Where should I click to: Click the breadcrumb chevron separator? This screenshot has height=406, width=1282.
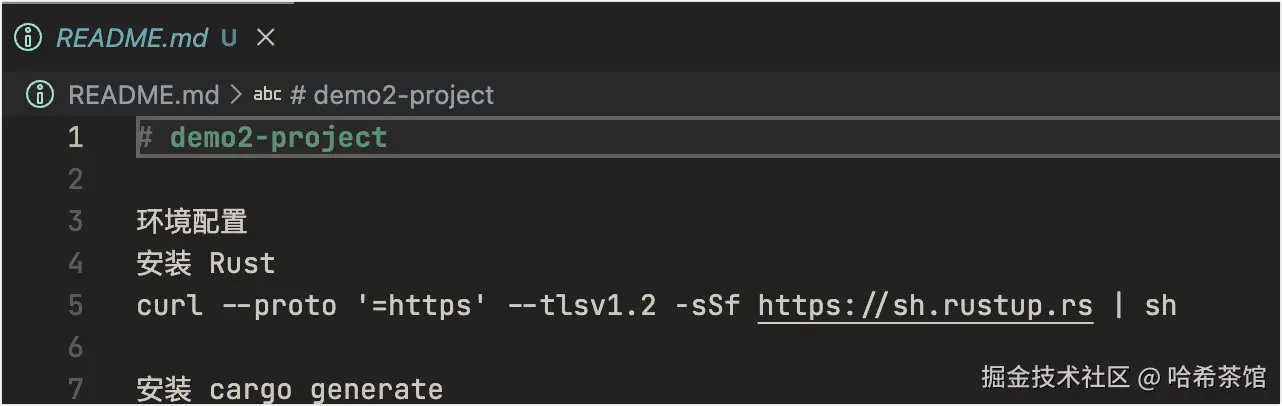[236, 95]
